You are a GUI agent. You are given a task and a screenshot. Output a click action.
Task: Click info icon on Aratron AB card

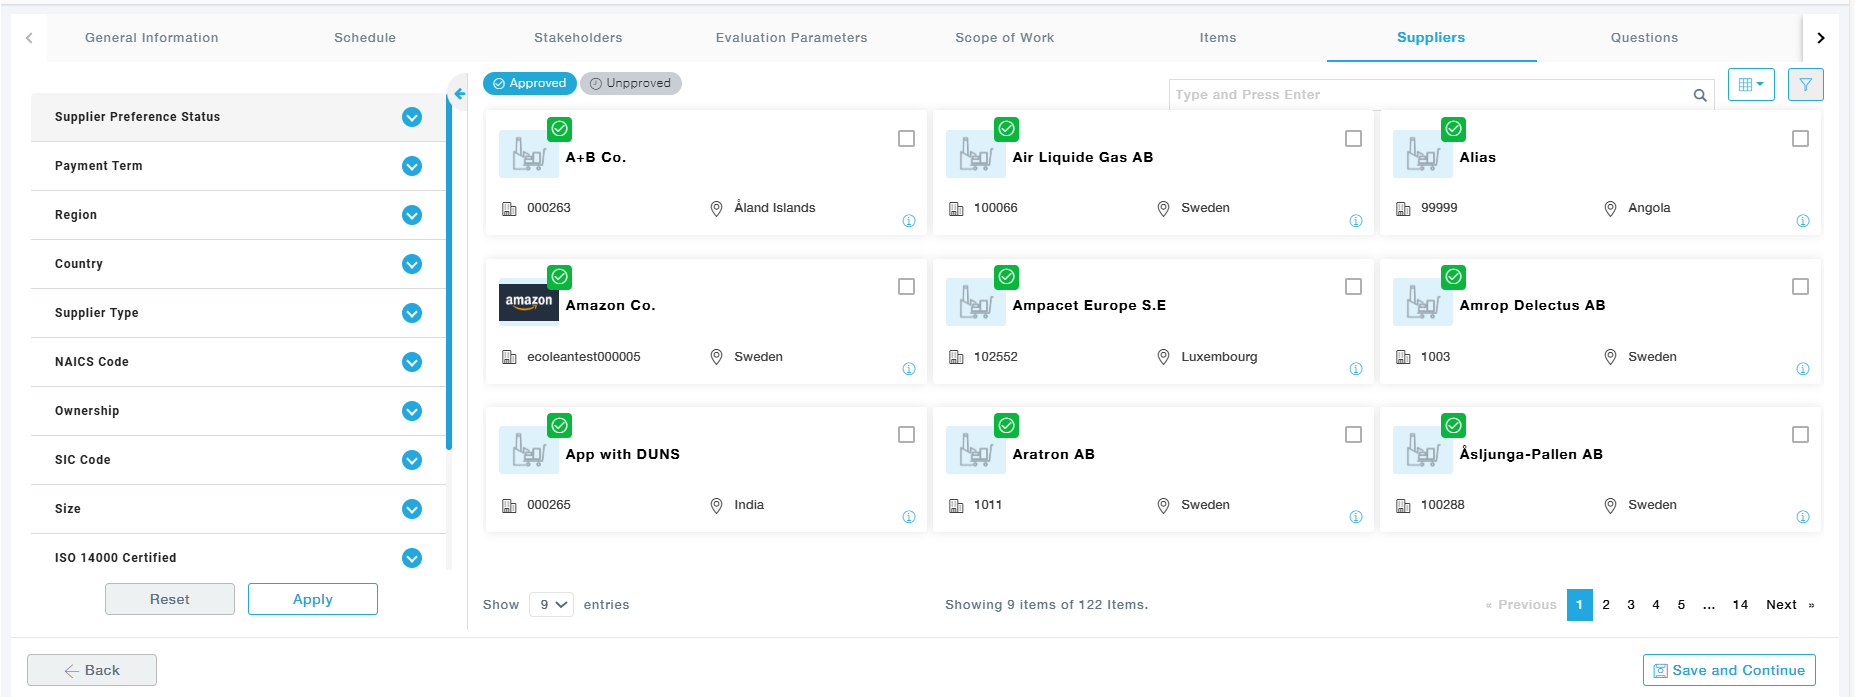[1355, 517]
